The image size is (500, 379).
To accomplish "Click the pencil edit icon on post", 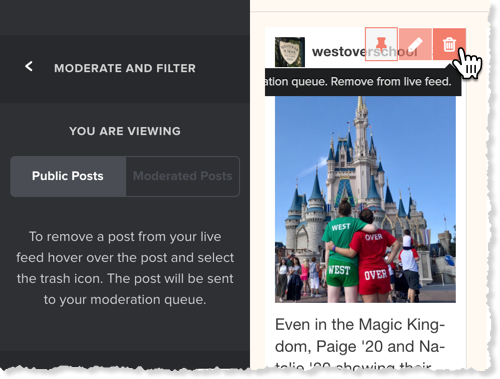I will pos(415,44).
